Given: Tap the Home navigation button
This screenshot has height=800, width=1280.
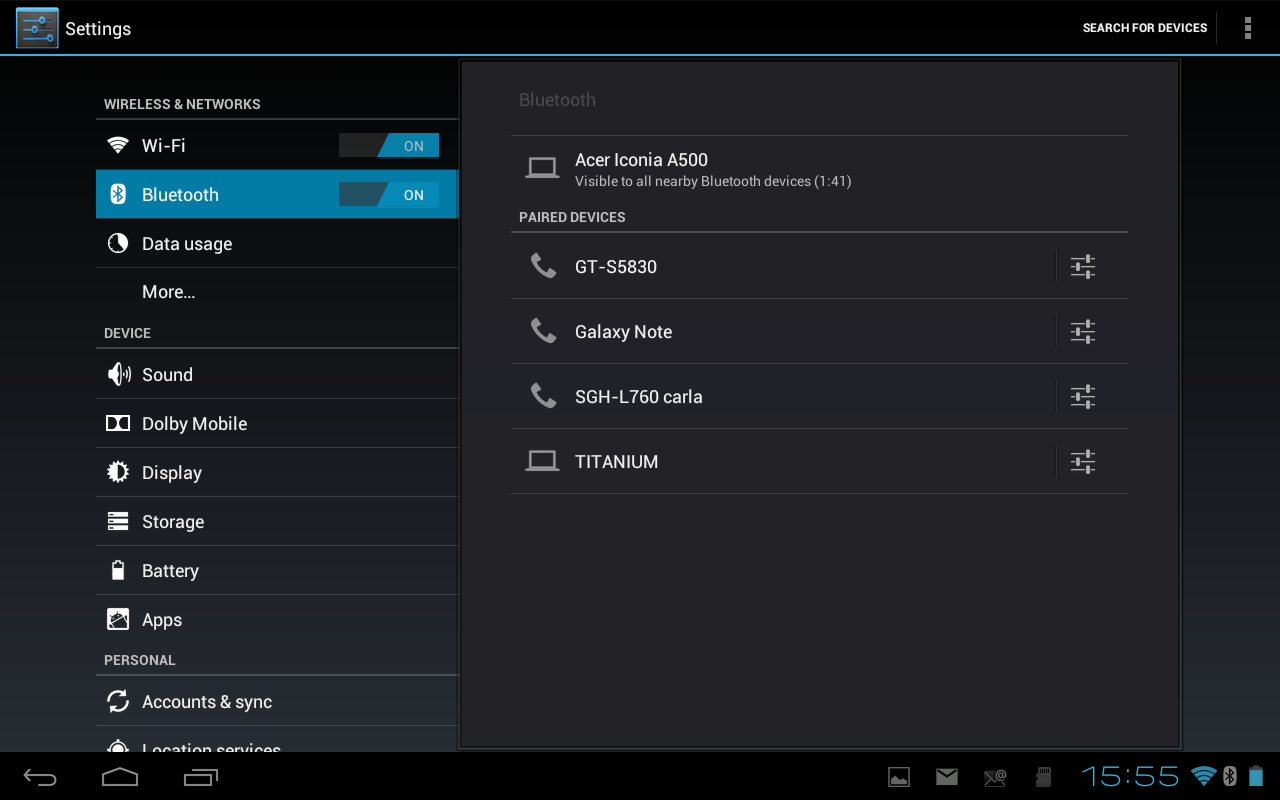Looking at the screenshot, I should [120, 777].
